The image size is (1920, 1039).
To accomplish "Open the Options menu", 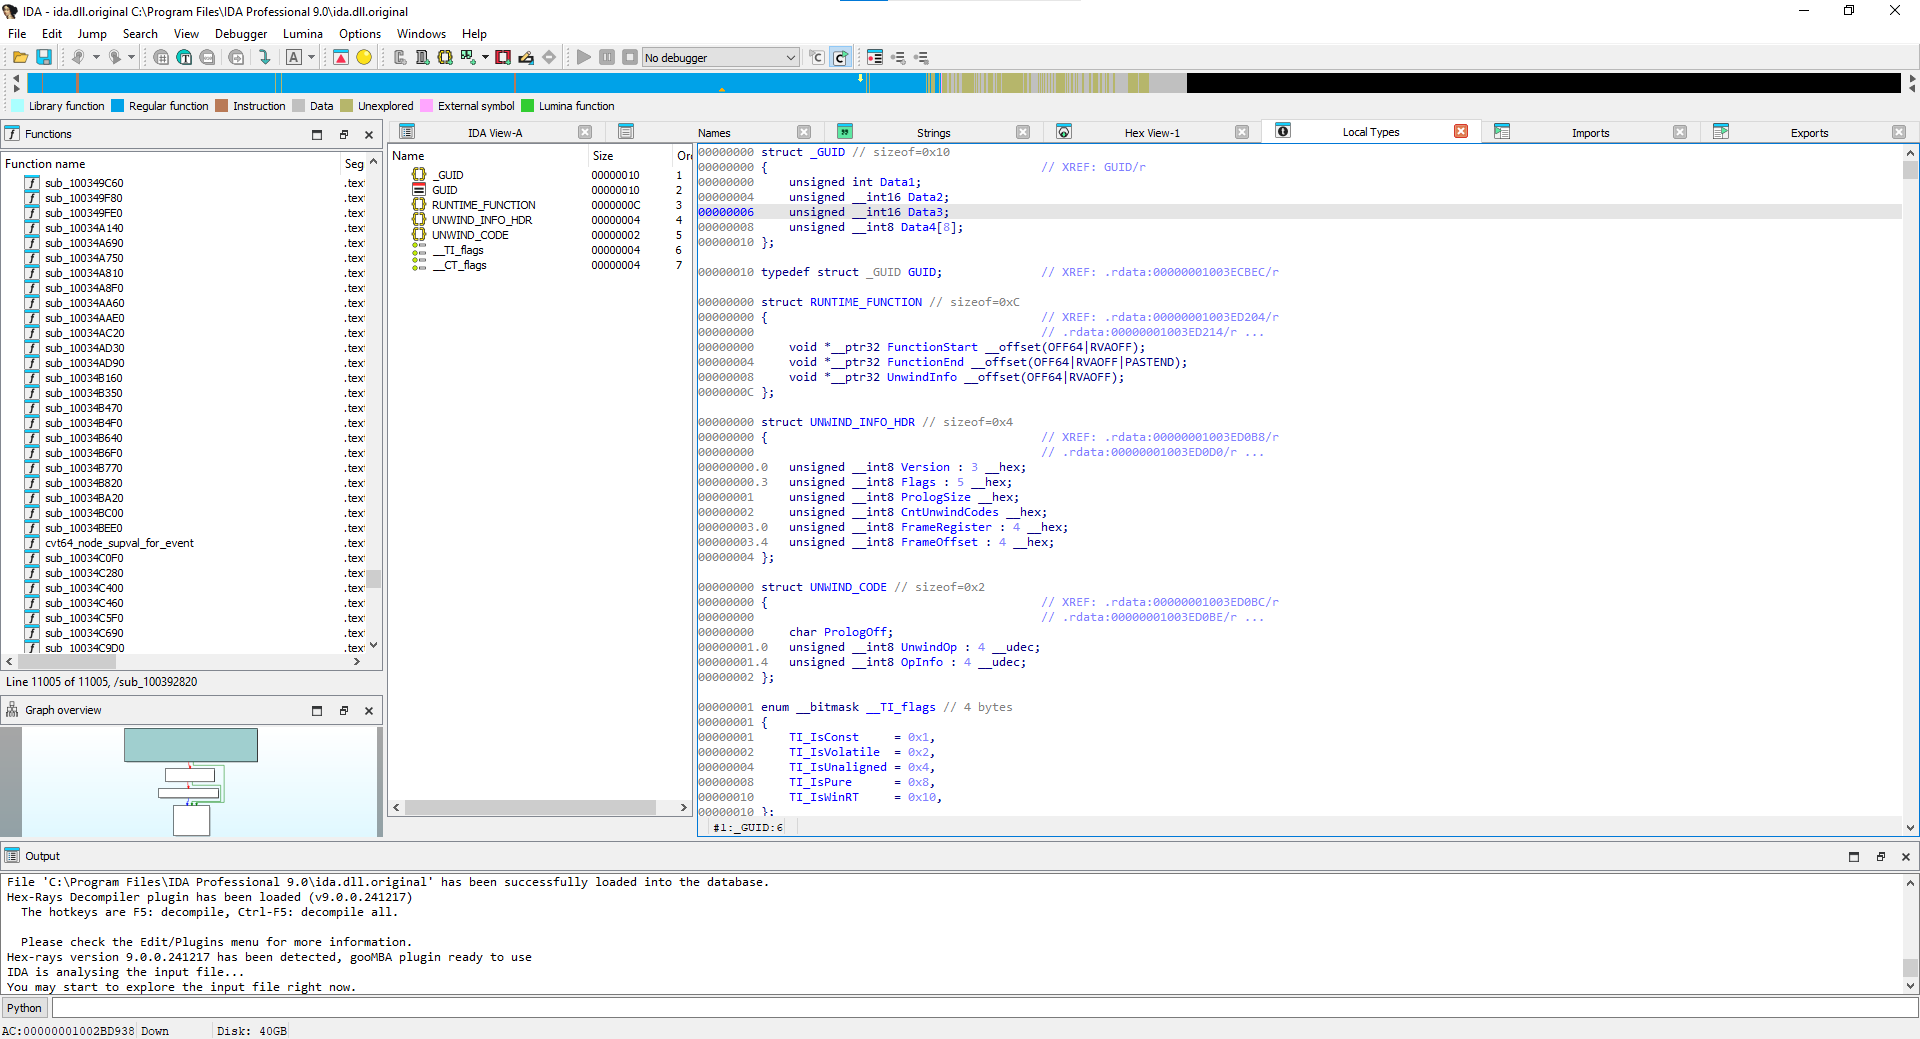I will click(x=360, y=34).
